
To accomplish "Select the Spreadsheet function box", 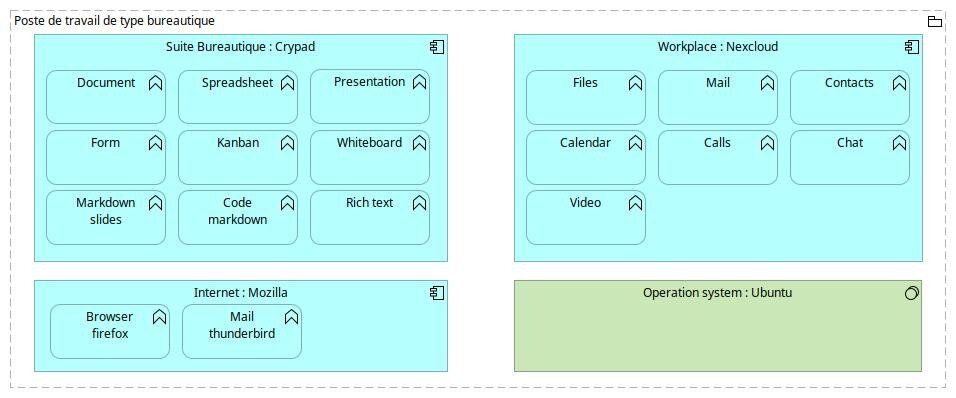I will click(x=238, y=97).
